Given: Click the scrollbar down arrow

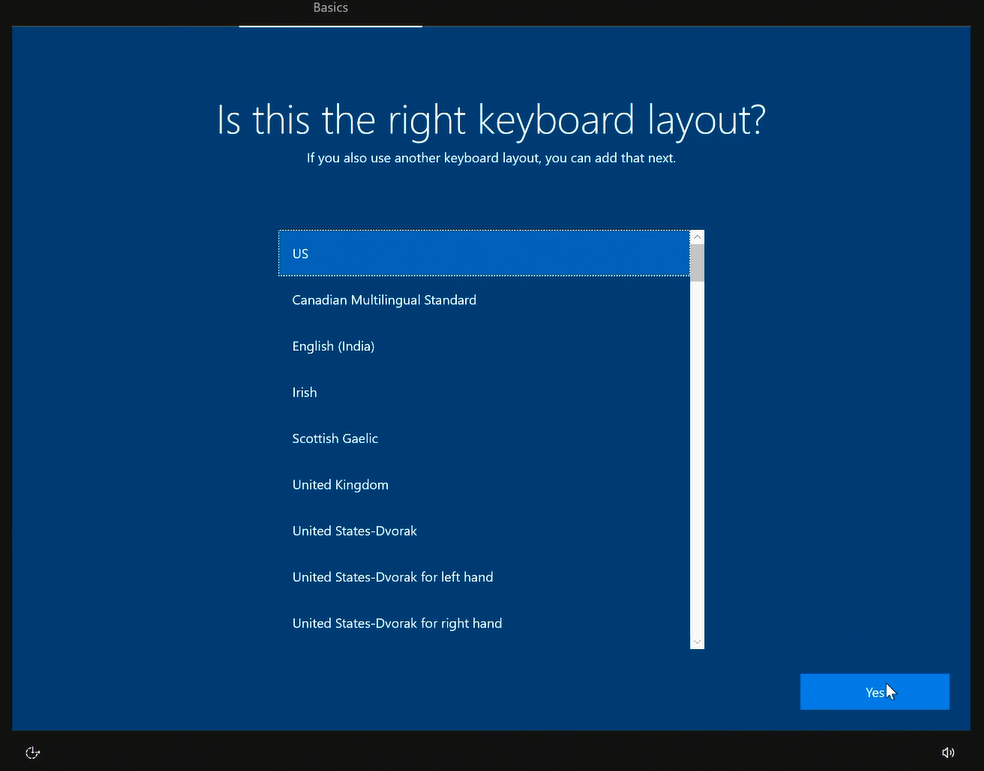Looking at the screenshot, I should pyautogui.click(x=697, y=641).
